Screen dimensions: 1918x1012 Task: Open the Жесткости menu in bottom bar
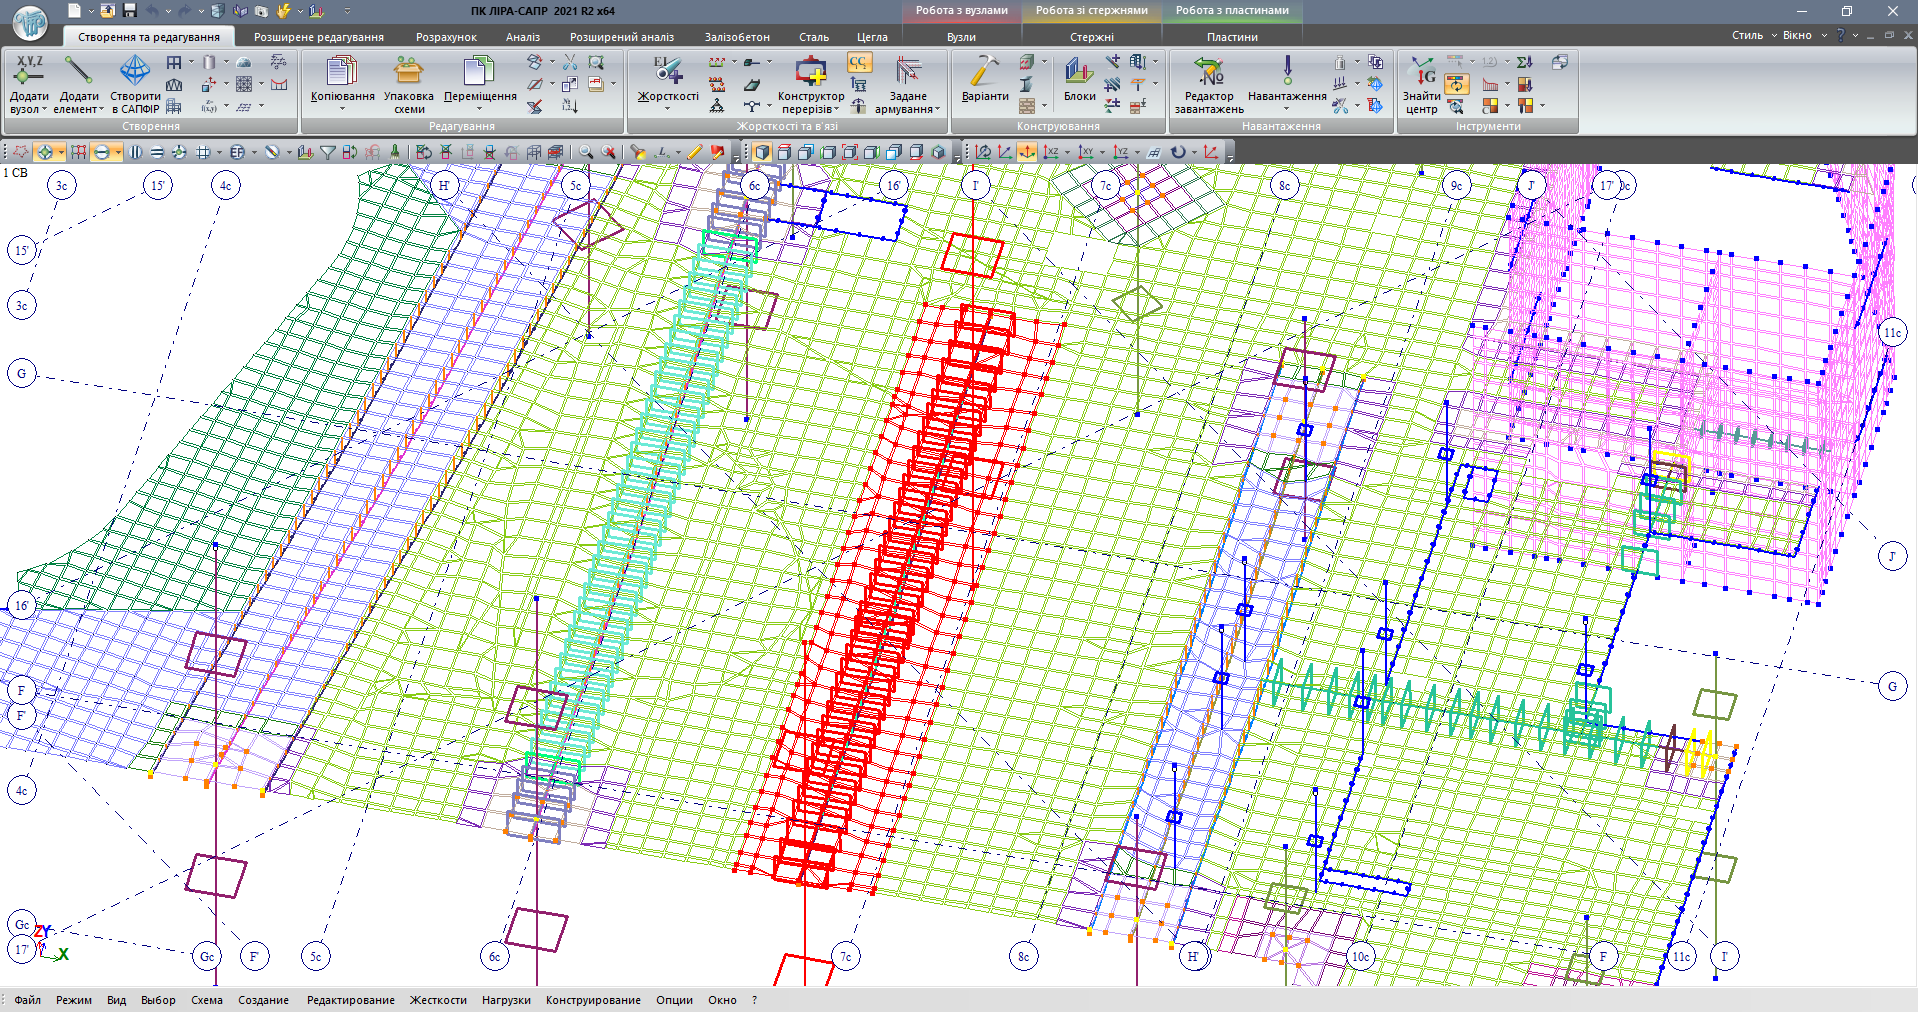(x=438, y=1000)
